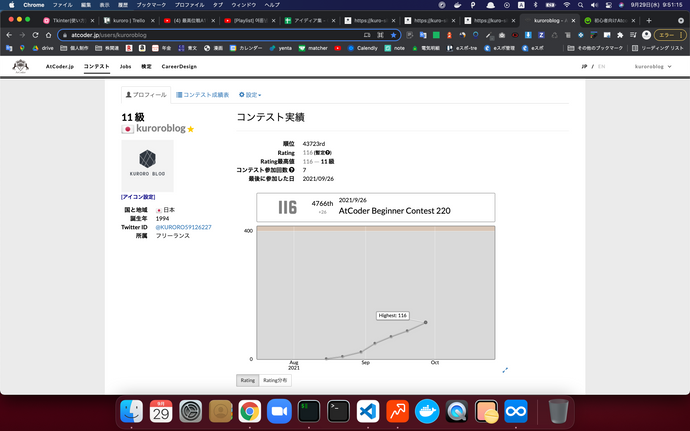Open the yenta bookmark
Image resolution: width=690 pixels, height=431 pixels.
(281, 48)
